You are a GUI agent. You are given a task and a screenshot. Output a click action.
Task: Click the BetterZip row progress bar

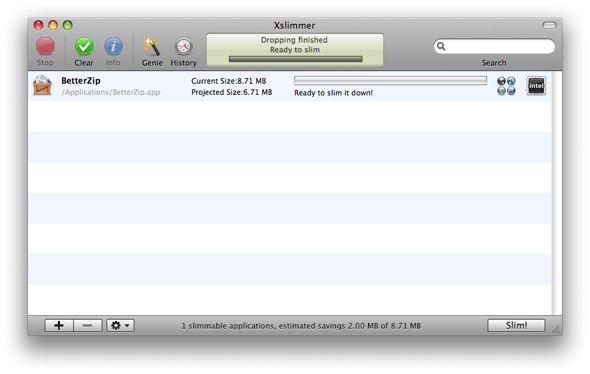pyautogui.click(x=390, y=81)
